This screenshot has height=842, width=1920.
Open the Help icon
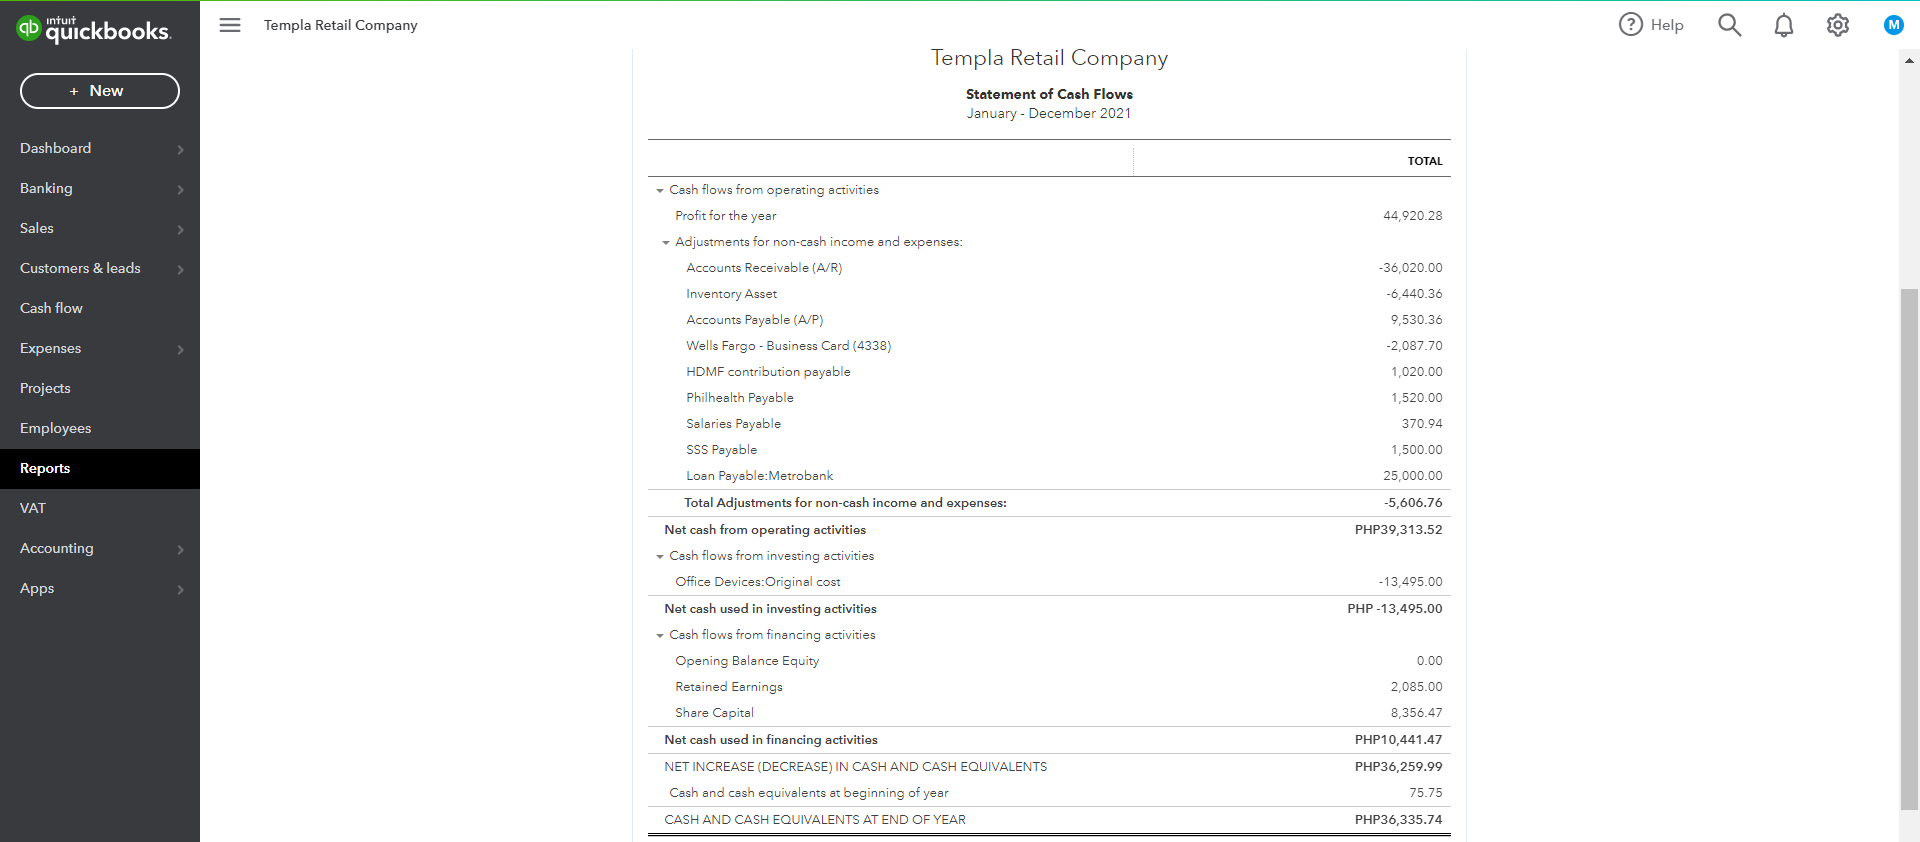(x=1631, y=25)
